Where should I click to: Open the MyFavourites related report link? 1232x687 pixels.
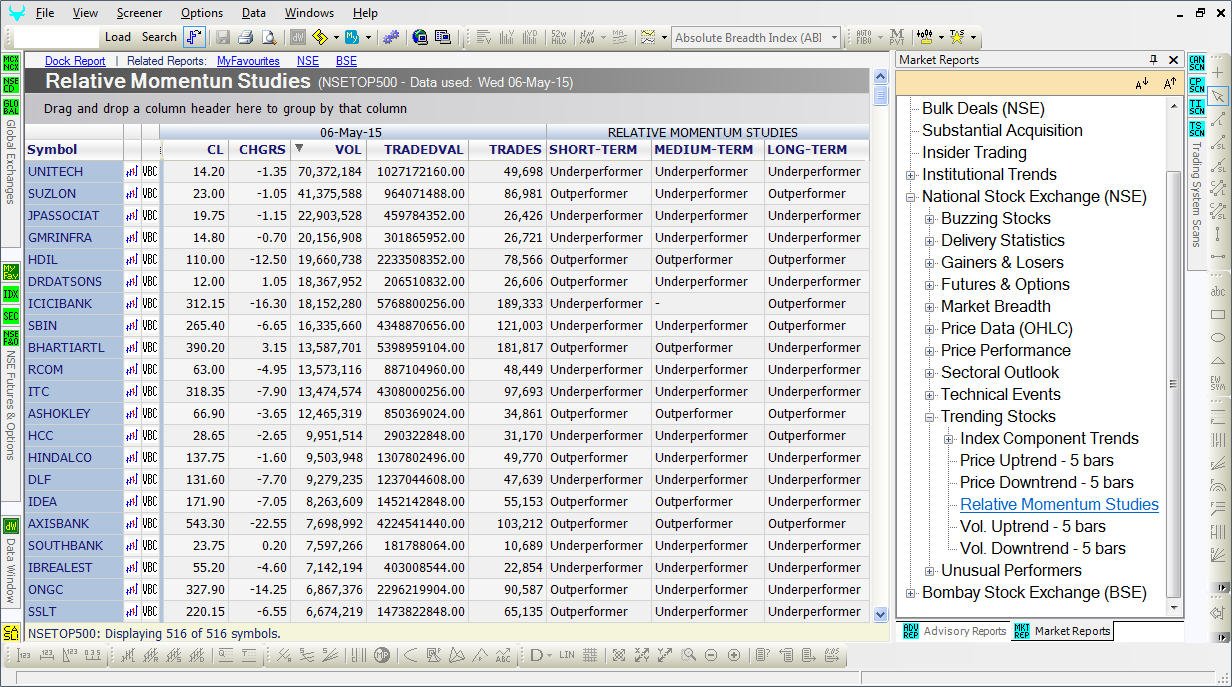(x=248, y=61)
